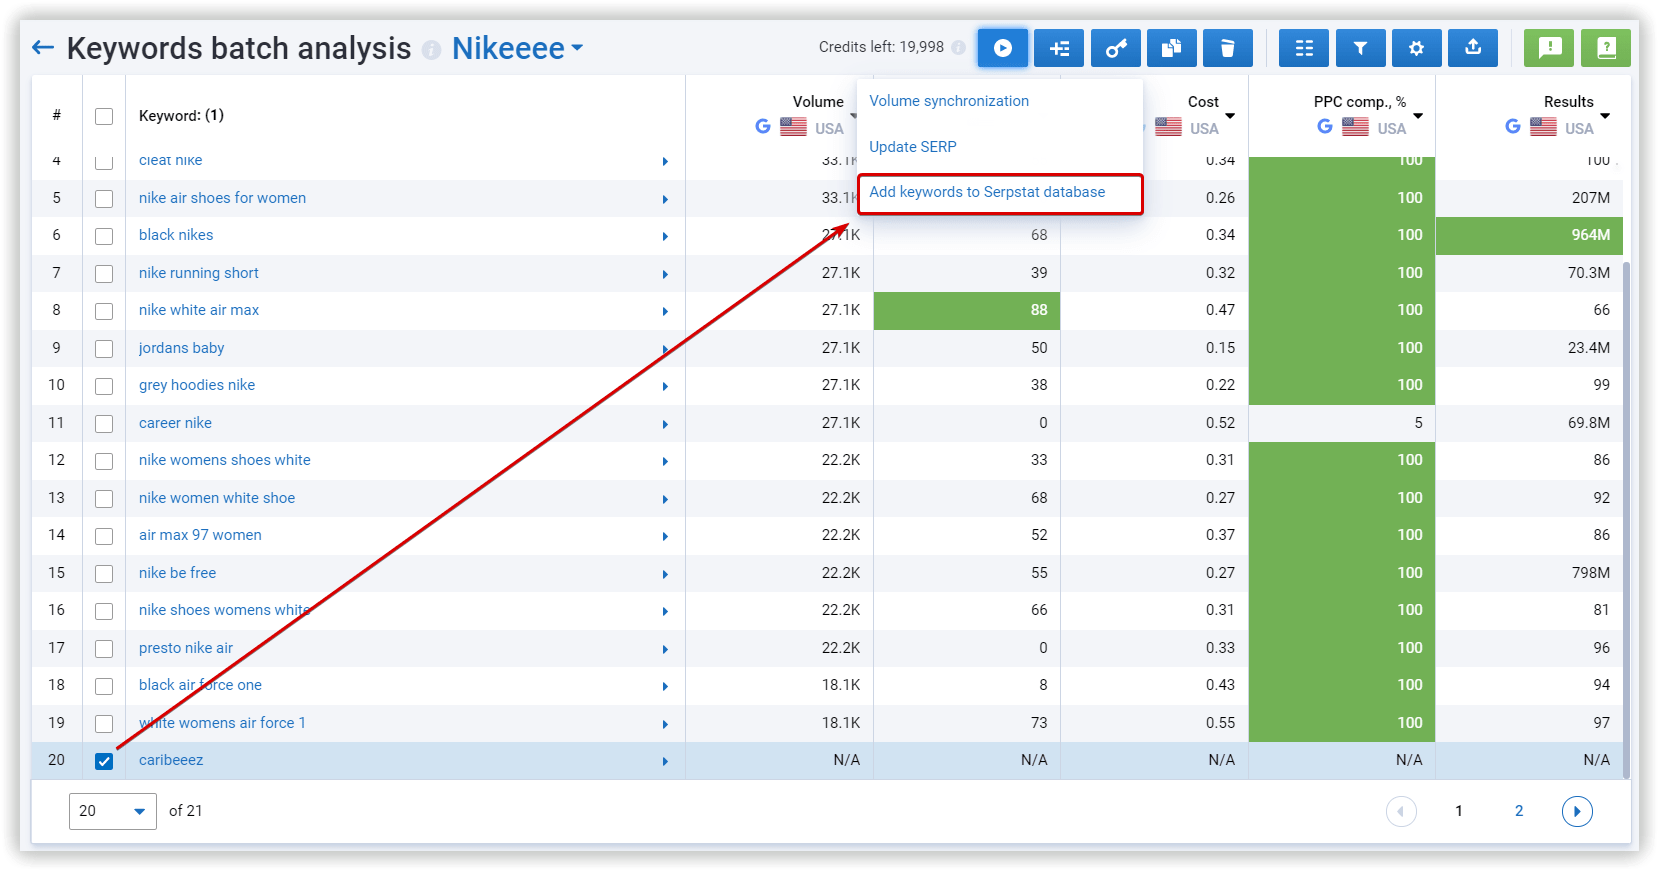Click the arrow next to nike be free

[665, 574]
